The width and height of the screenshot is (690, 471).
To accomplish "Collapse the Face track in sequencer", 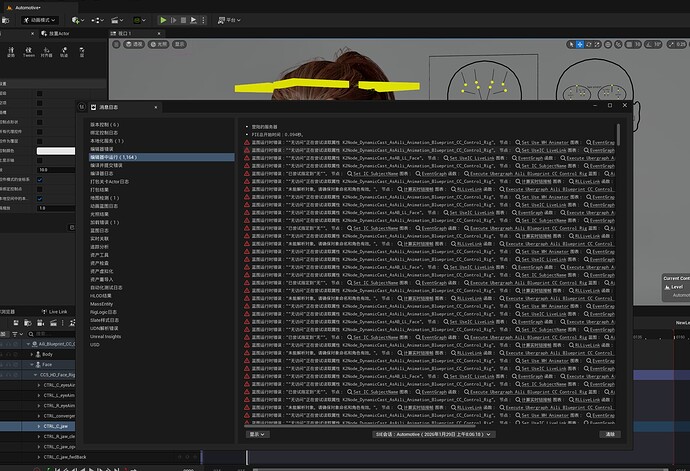I will pos(32,364).
